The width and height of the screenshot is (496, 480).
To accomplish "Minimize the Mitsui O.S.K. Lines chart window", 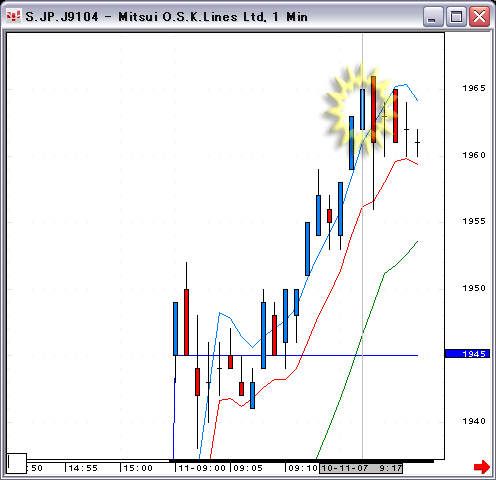I will click(433, 16).
